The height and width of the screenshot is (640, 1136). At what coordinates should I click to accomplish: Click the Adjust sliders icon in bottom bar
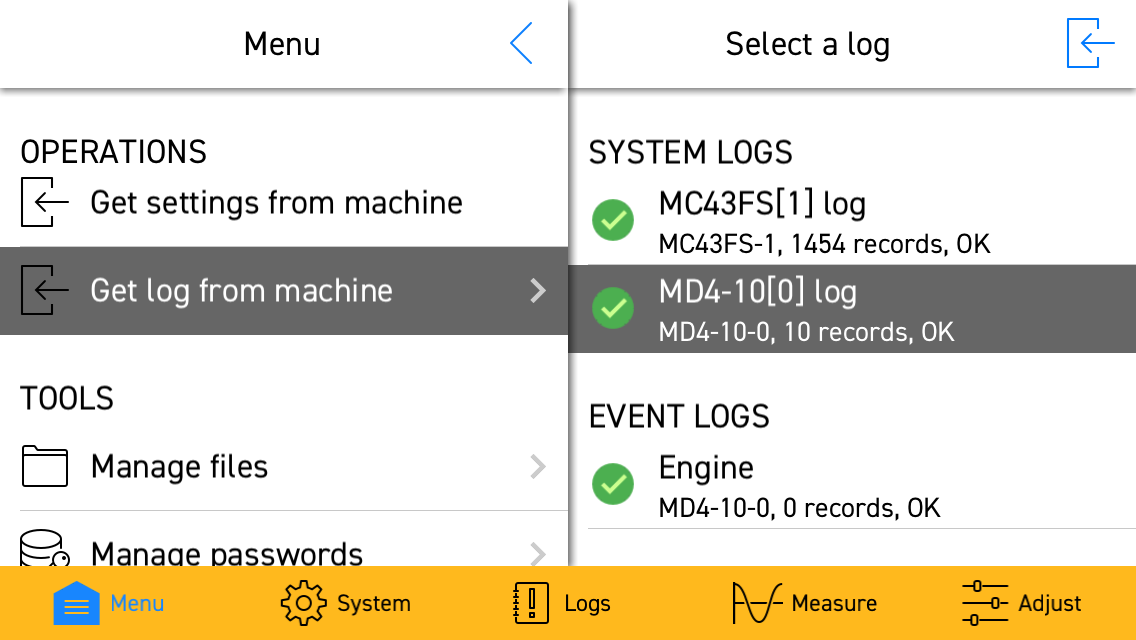pos(985,603)
